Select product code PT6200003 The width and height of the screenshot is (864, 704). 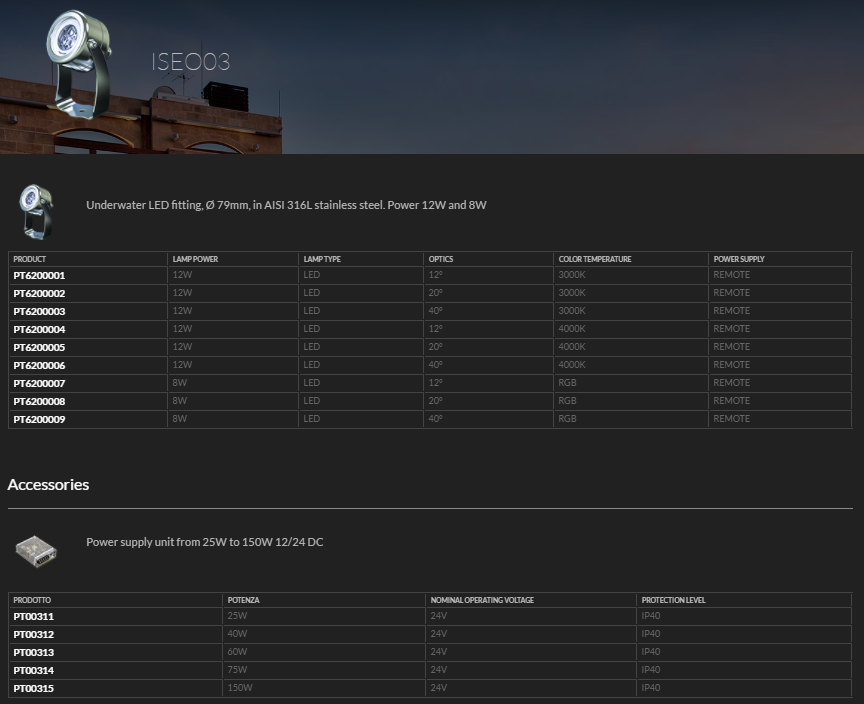[39, 311]
